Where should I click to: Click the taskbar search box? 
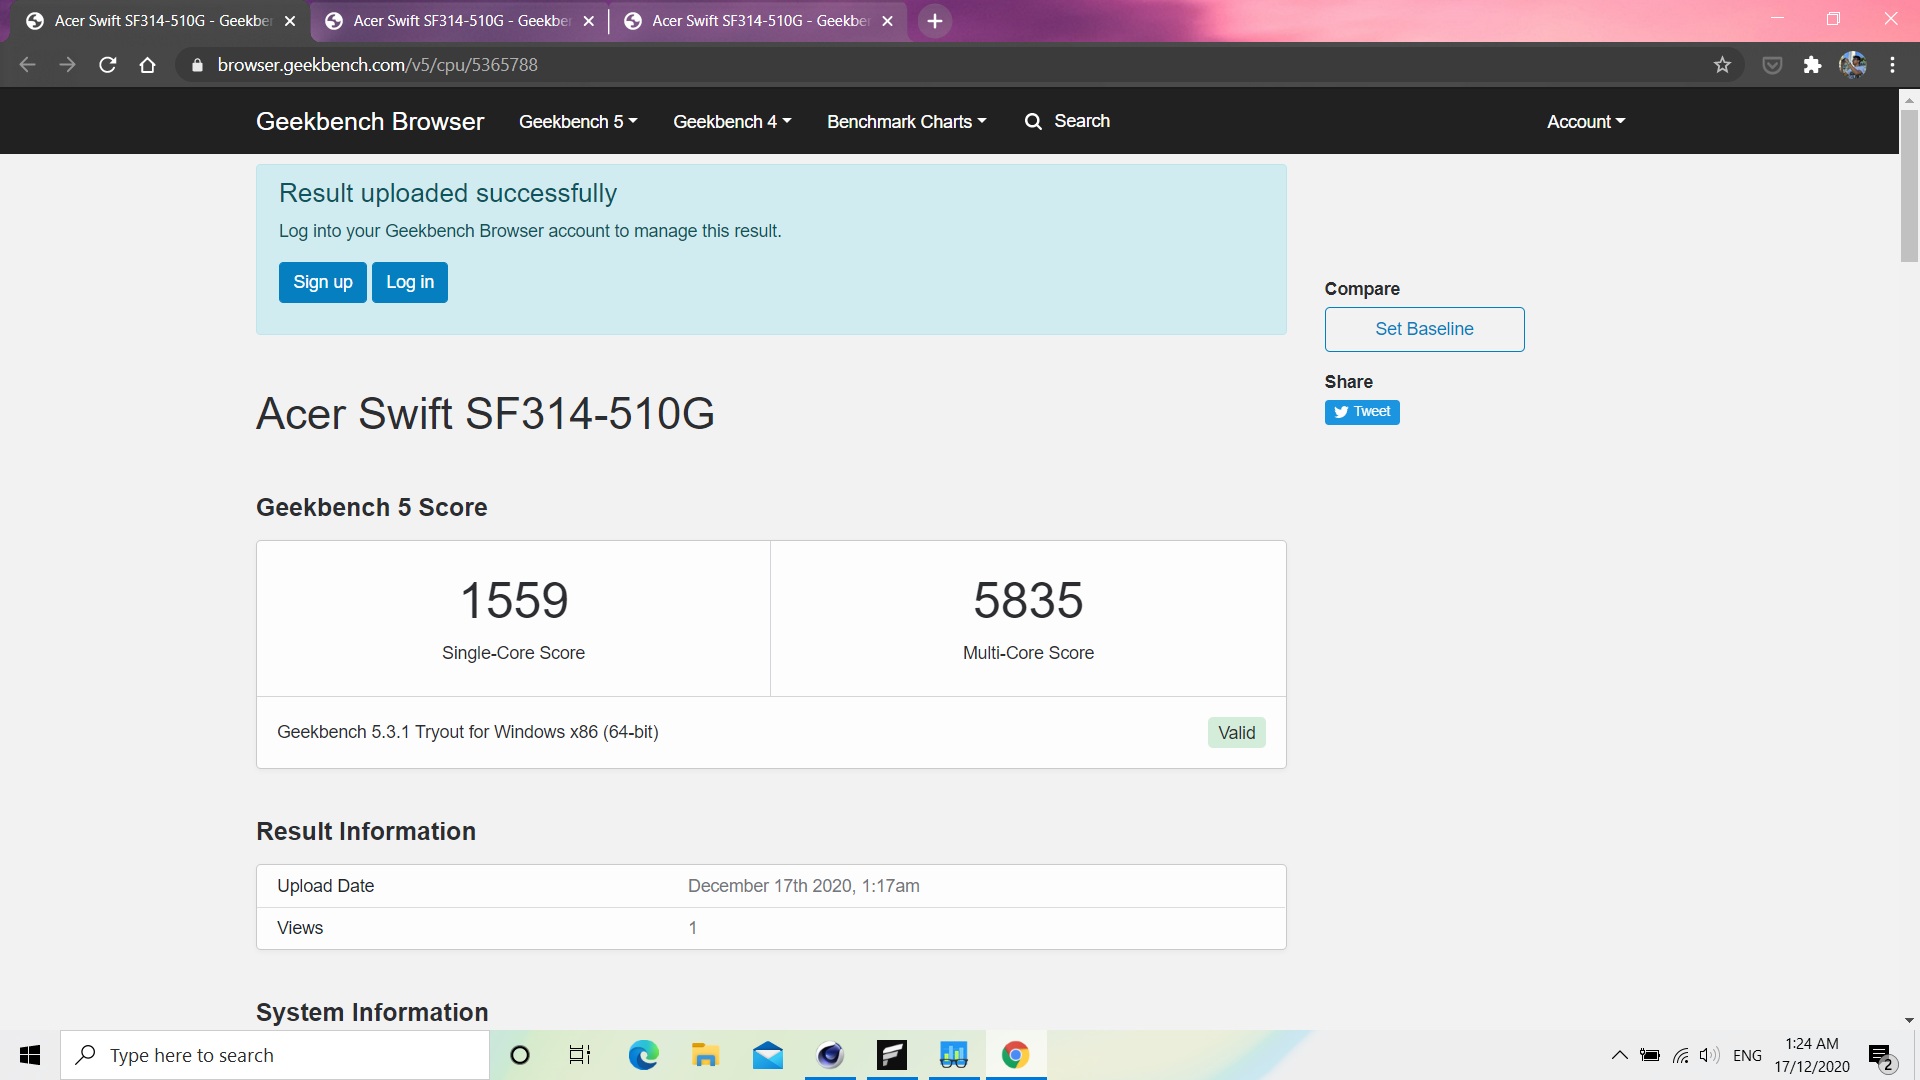(275, 1055)
